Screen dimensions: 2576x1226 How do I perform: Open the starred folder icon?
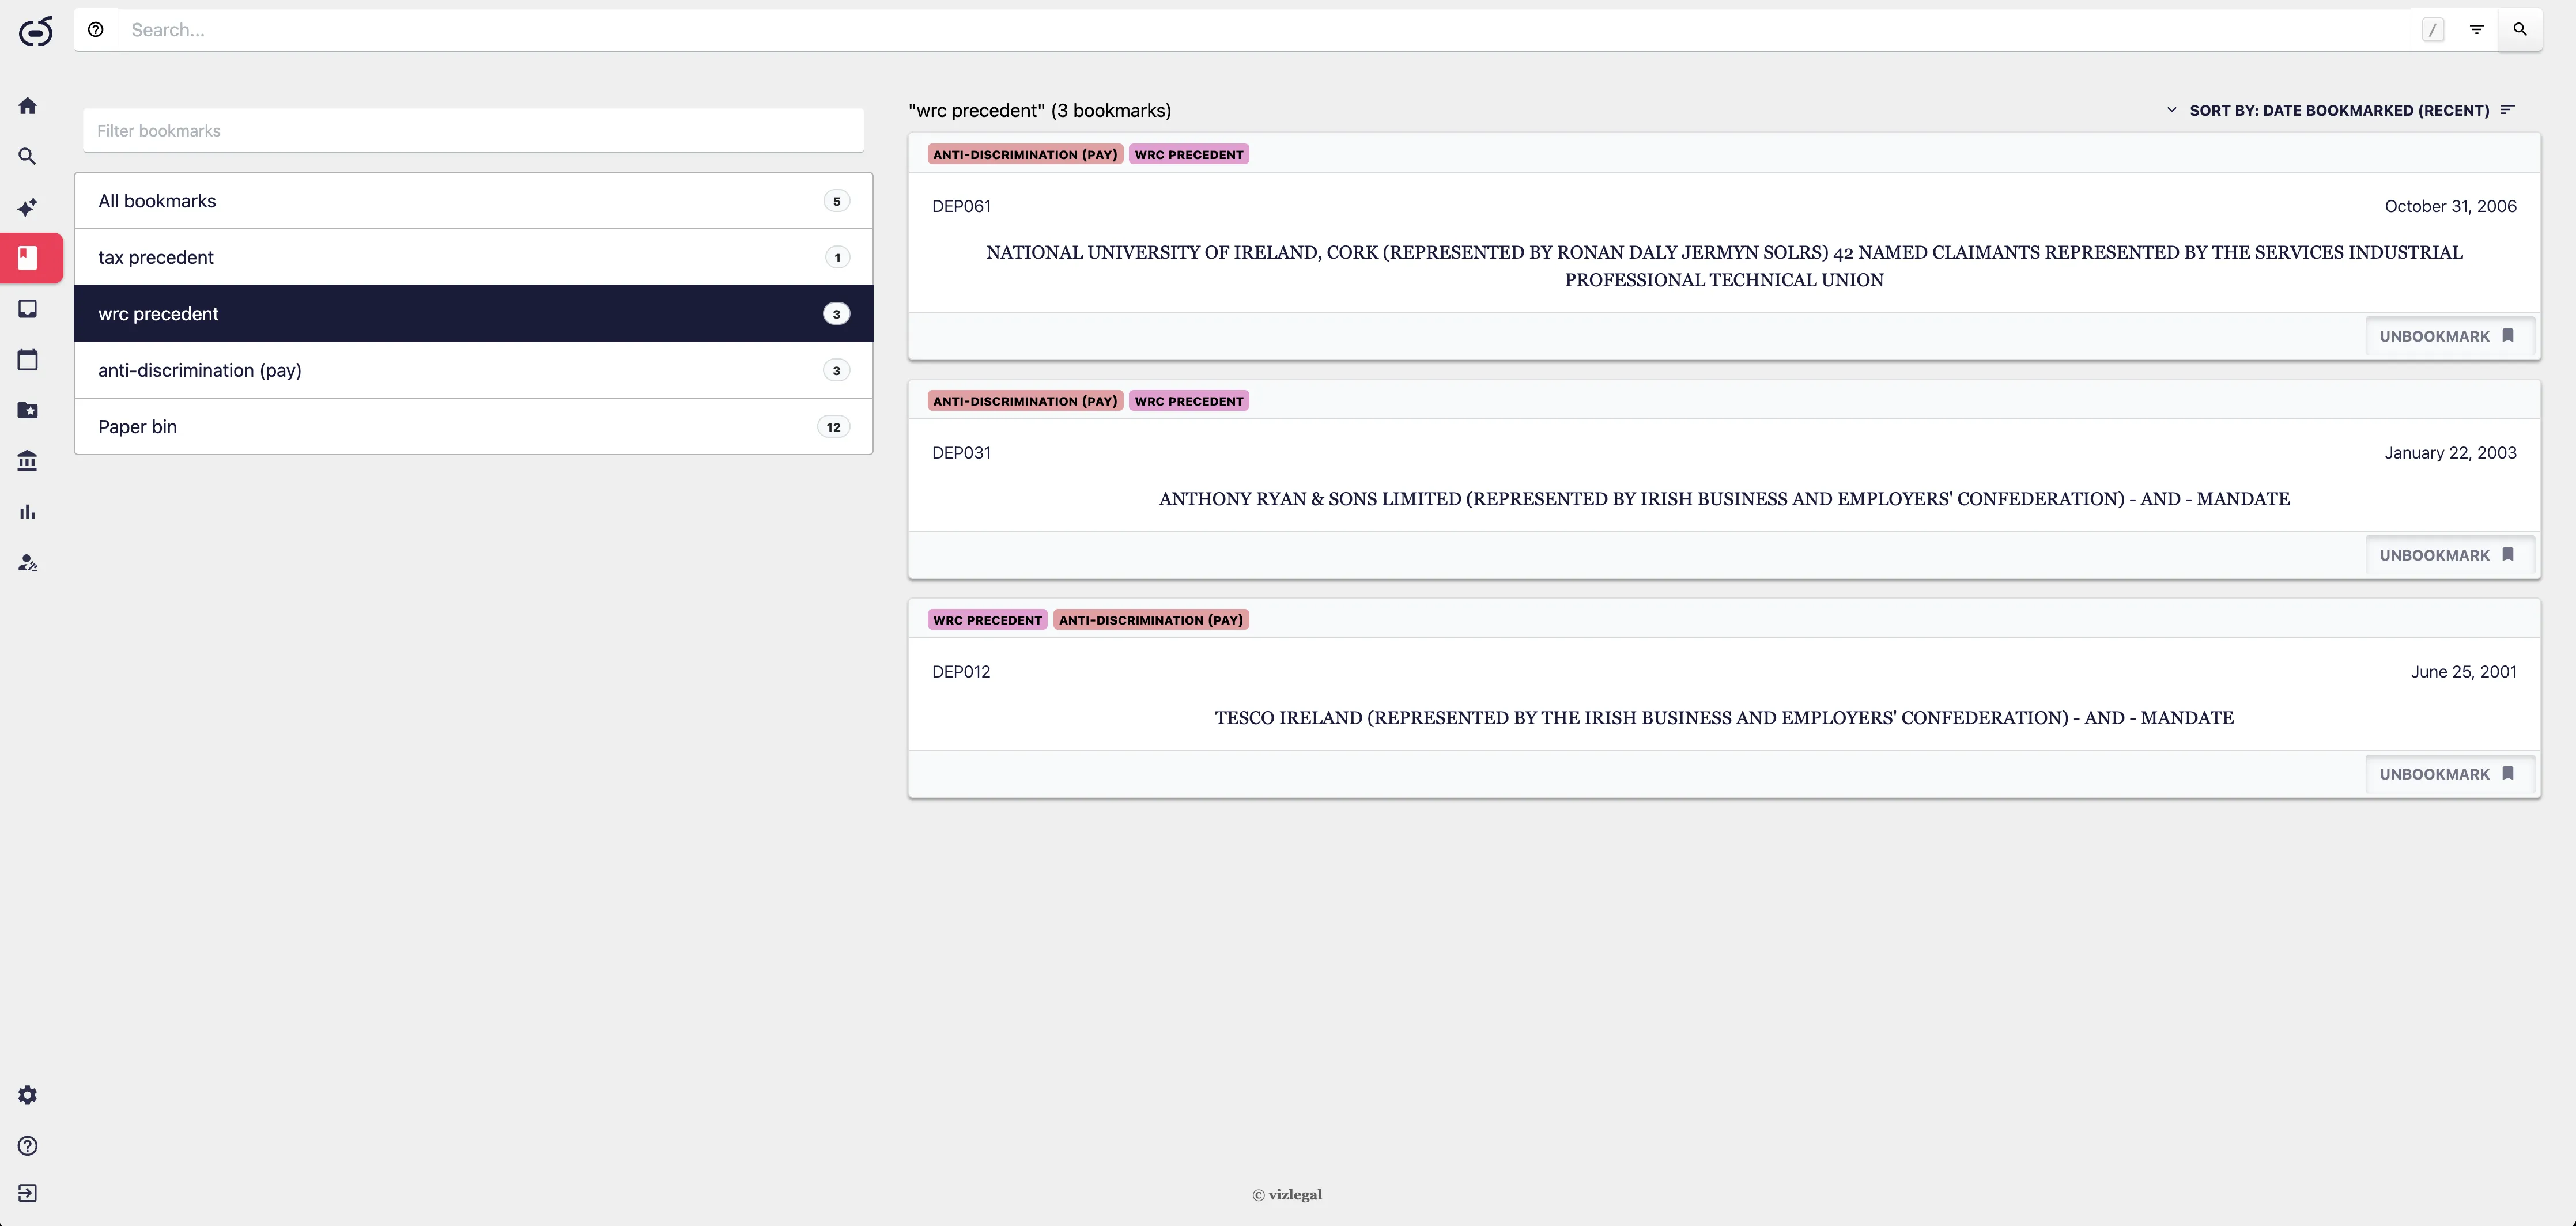[28, 410]
